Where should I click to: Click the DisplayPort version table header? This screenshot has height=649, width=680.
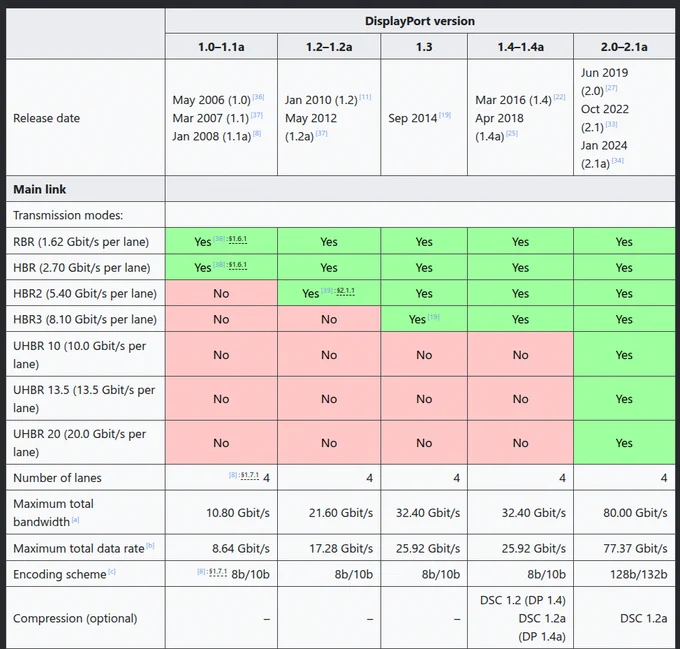pyautogui.click(x=420, y=21)
